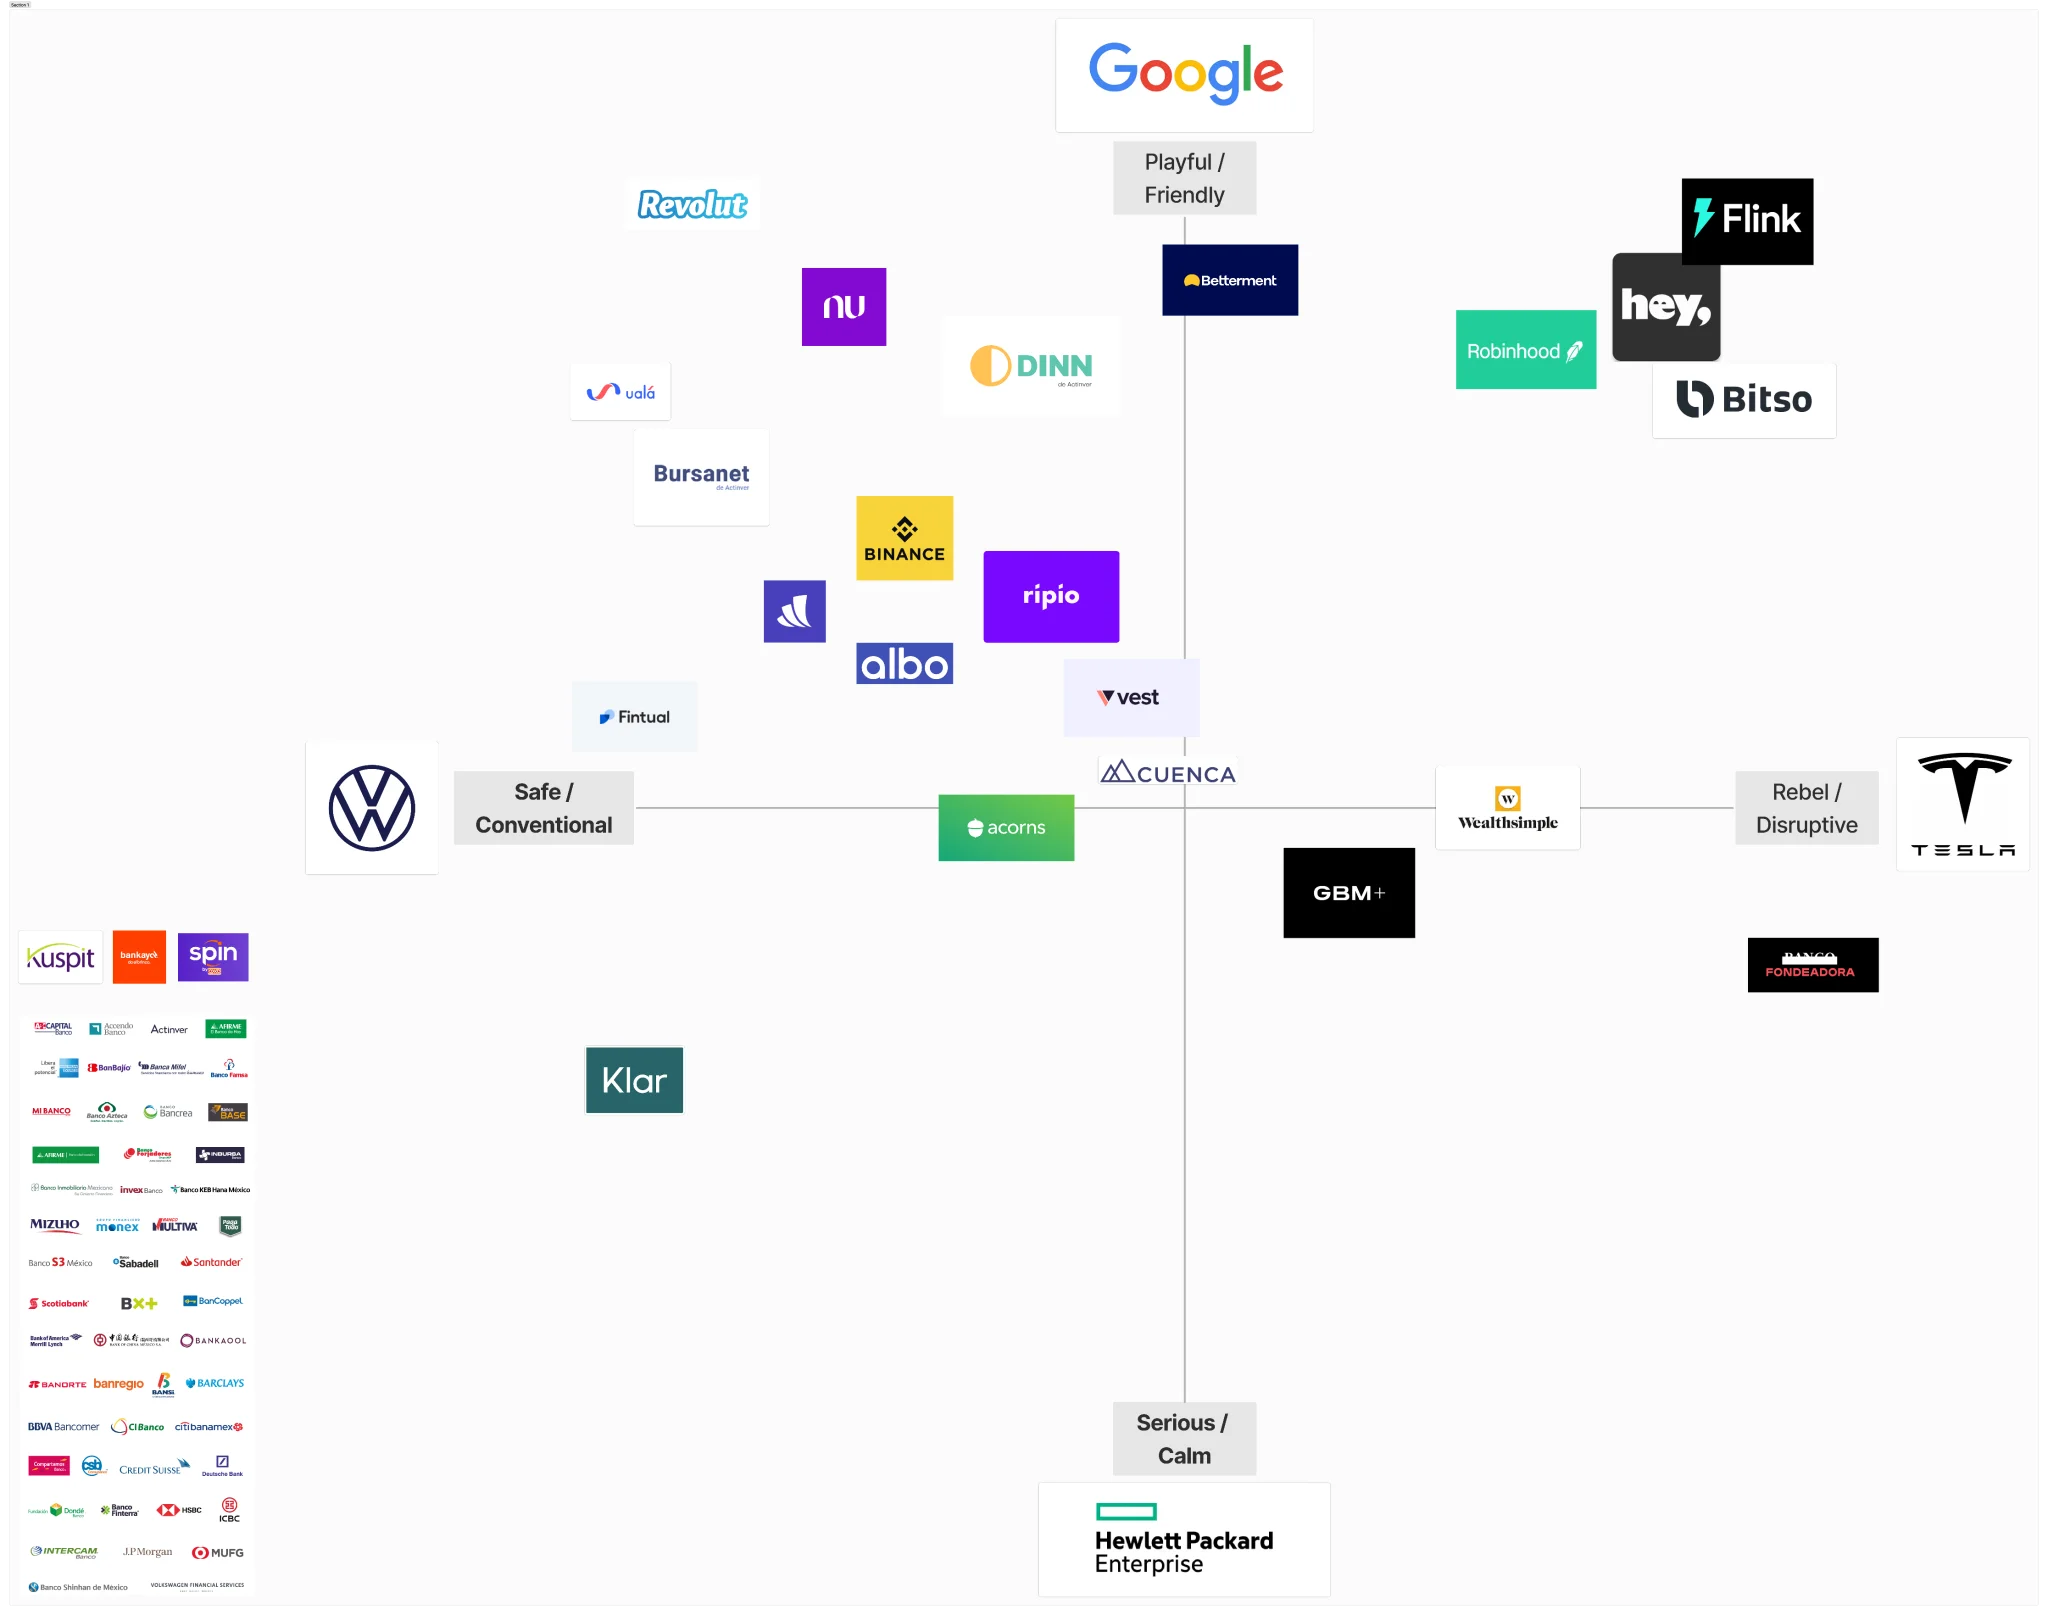Click the Robinhood green logo
This screenshot has width=2048, height=1615.
coord(1525,350)
